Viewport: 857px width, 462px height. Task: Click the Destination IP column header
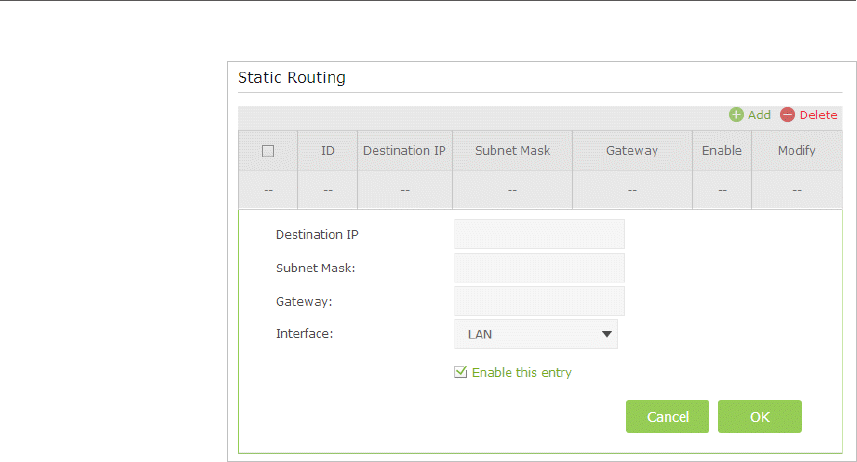404,151
